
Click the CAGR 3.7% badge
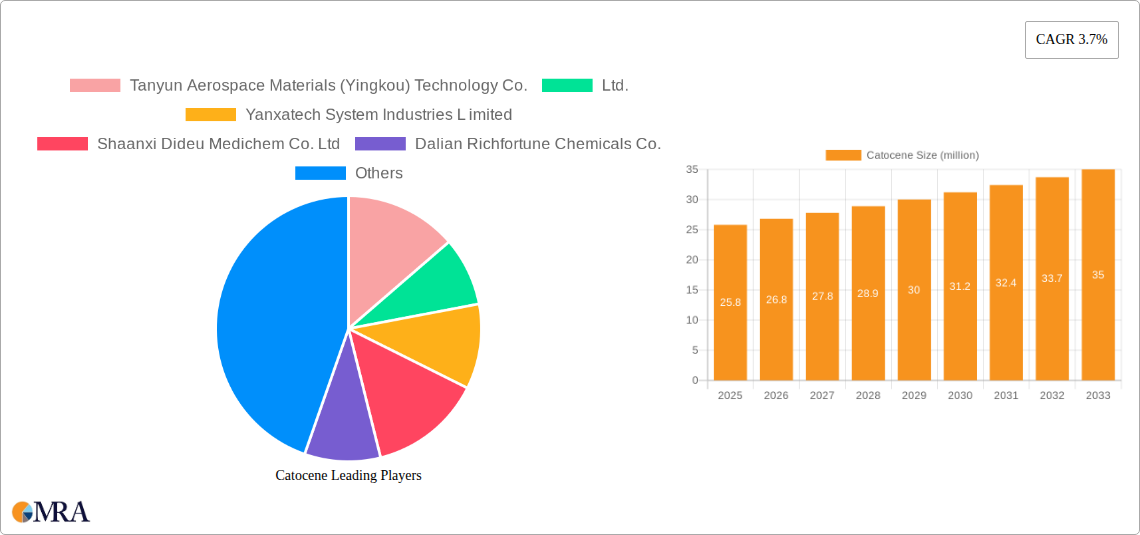click(1072, 40)
